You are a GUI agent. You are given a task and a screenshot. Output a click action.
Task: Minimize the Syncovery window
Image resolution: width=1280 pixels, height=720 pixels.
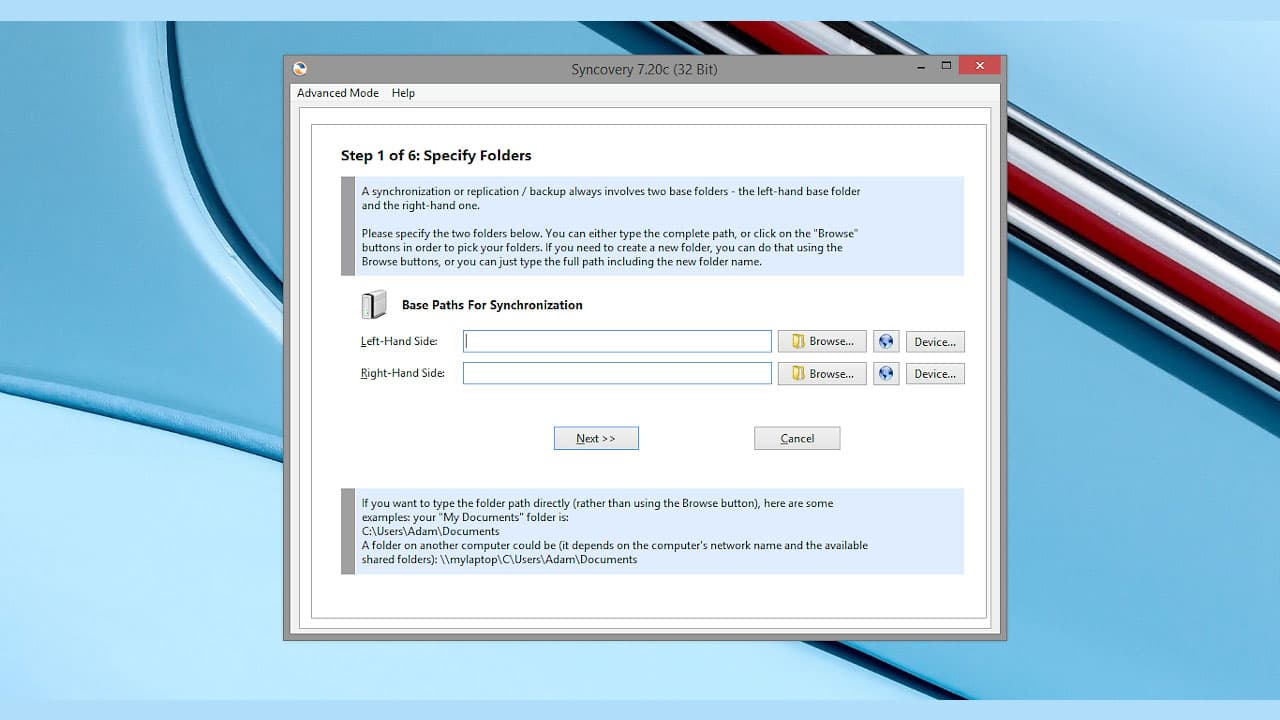coord(919,65)
